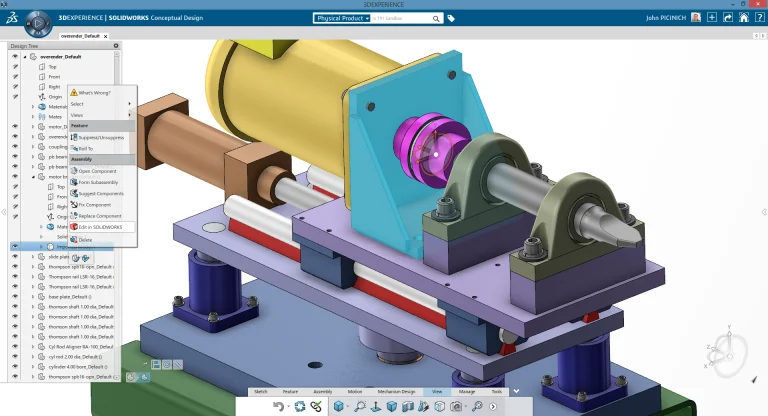768x416 pixels.
Task: Toggle eye icon for overender_Default root
Action: [x=15, y=56]
